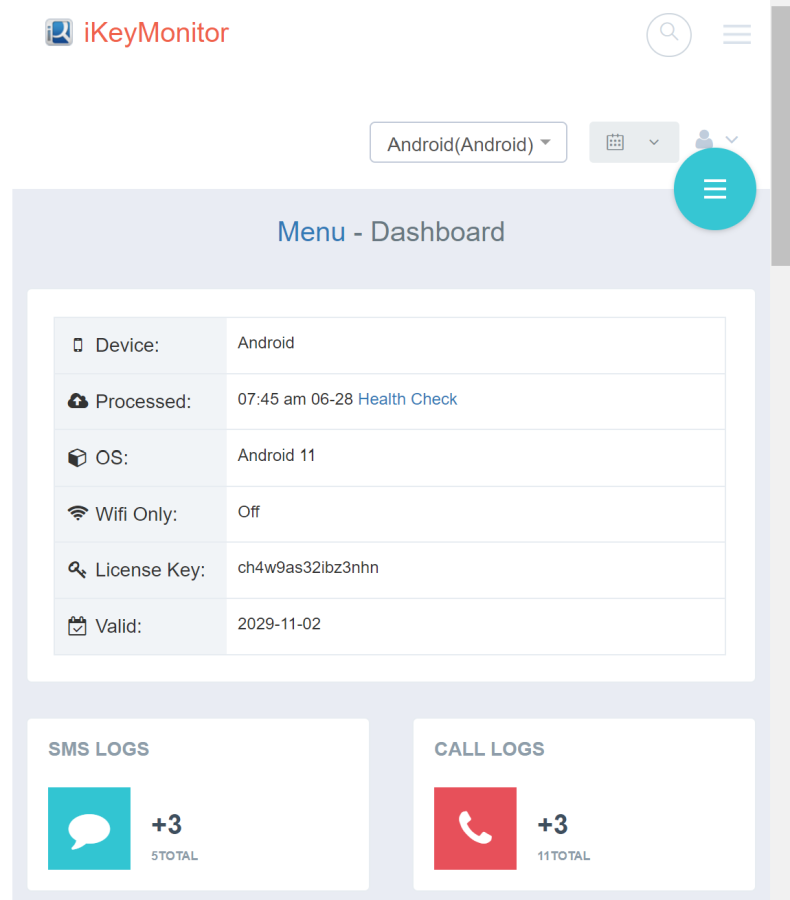Open the calendar date picker dropdown
Image resolution: width=790 pixels, height=900 pixels.
click(x=634, y=142)
